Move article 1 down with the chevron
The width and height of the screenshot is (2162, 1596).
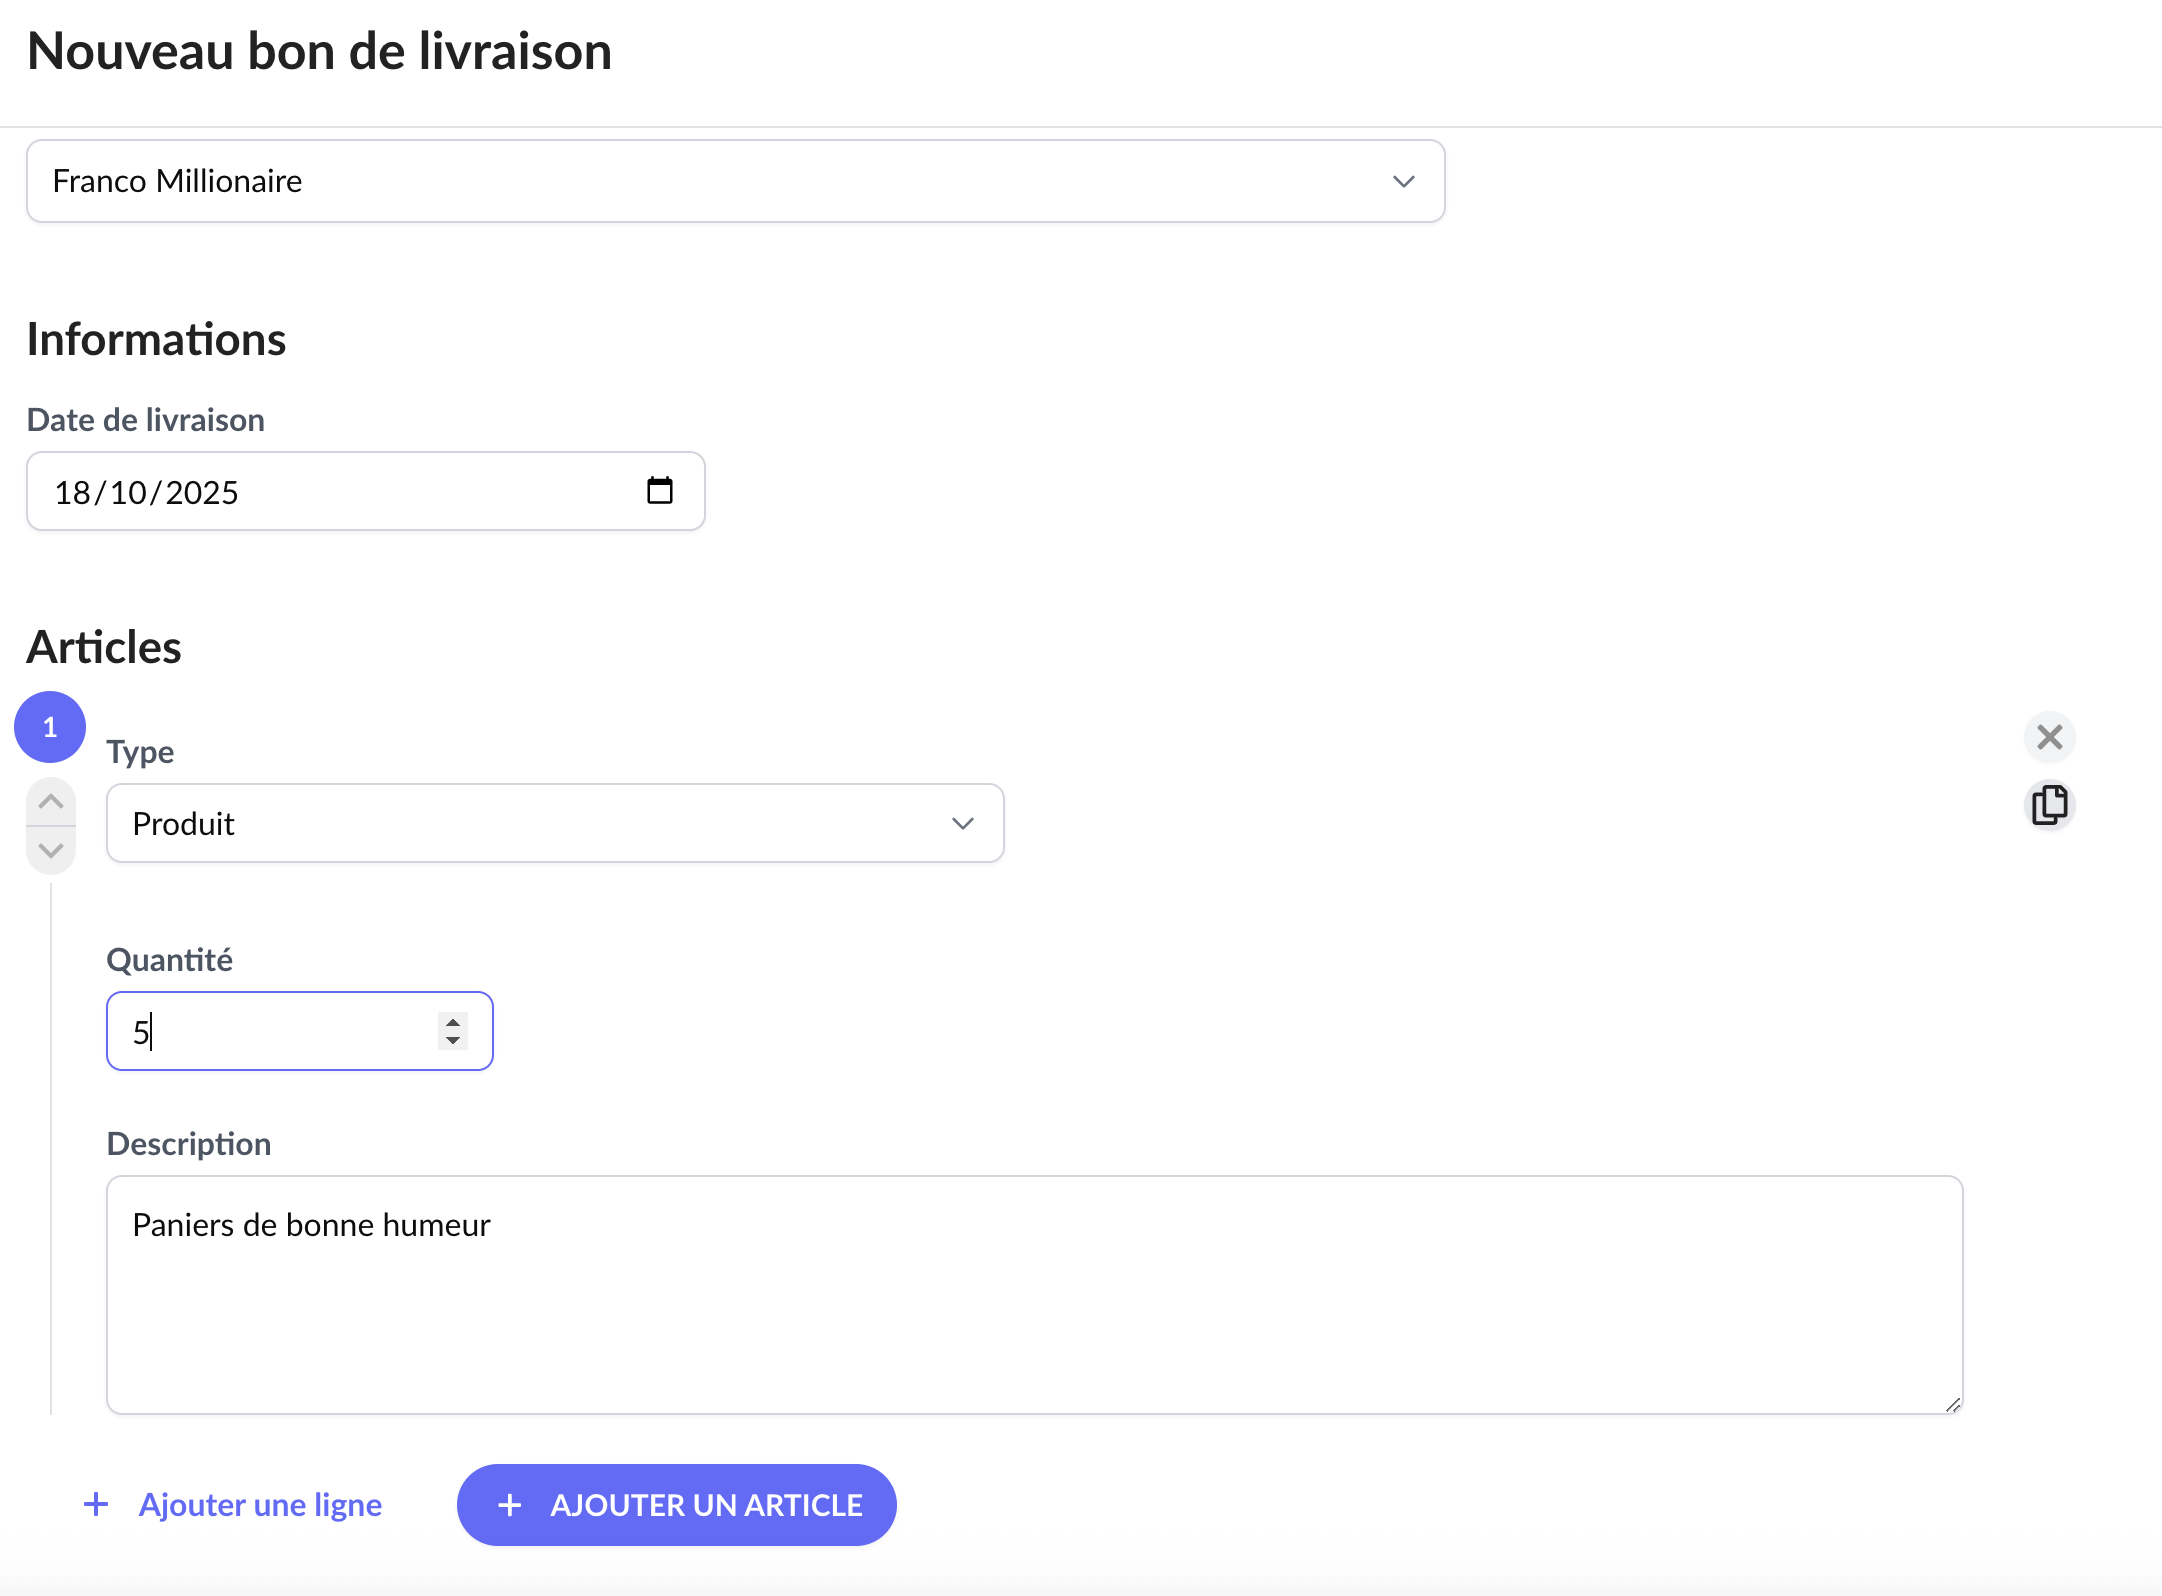(51, 851)
